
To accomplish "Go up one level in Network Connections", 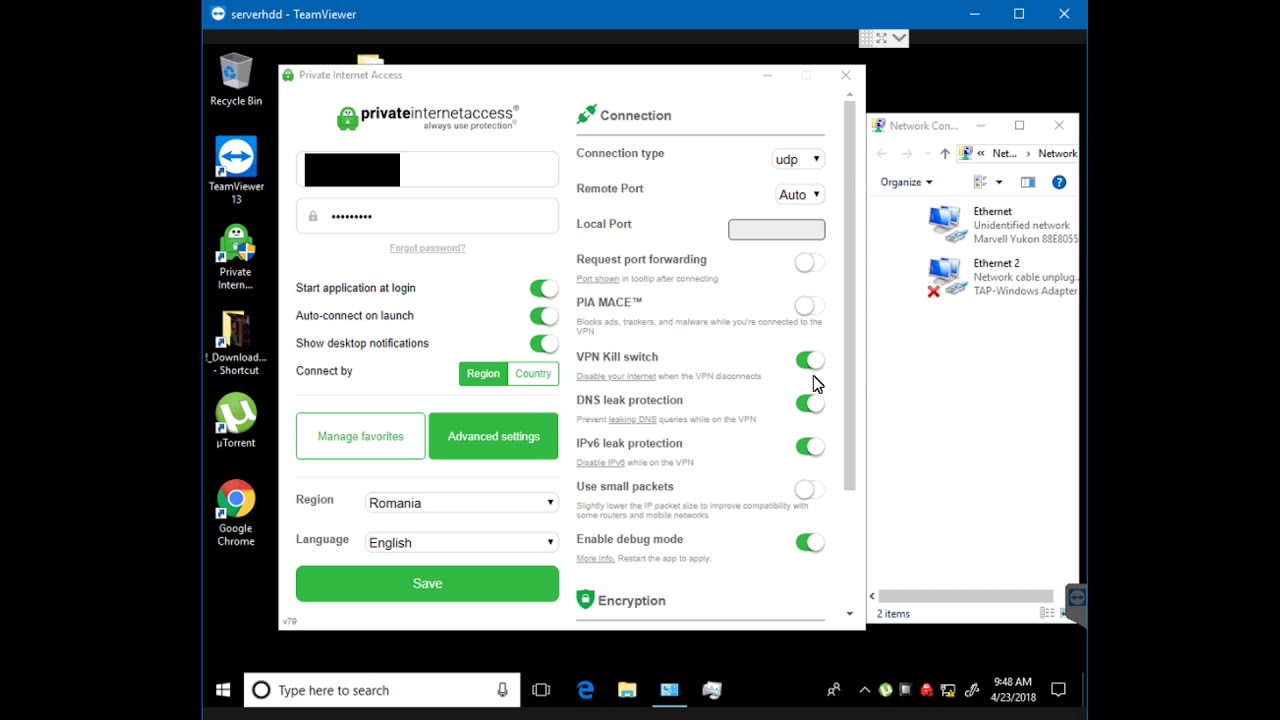I will (944, 153).
